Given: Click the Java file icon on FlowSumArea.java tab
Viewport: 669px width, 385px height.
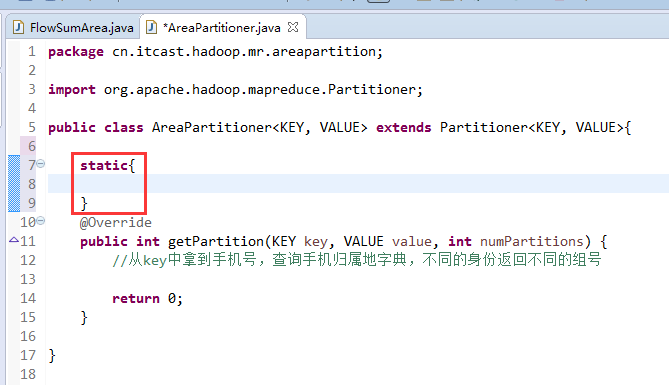Looking at the screenshot, I should [x=18, y=28].
